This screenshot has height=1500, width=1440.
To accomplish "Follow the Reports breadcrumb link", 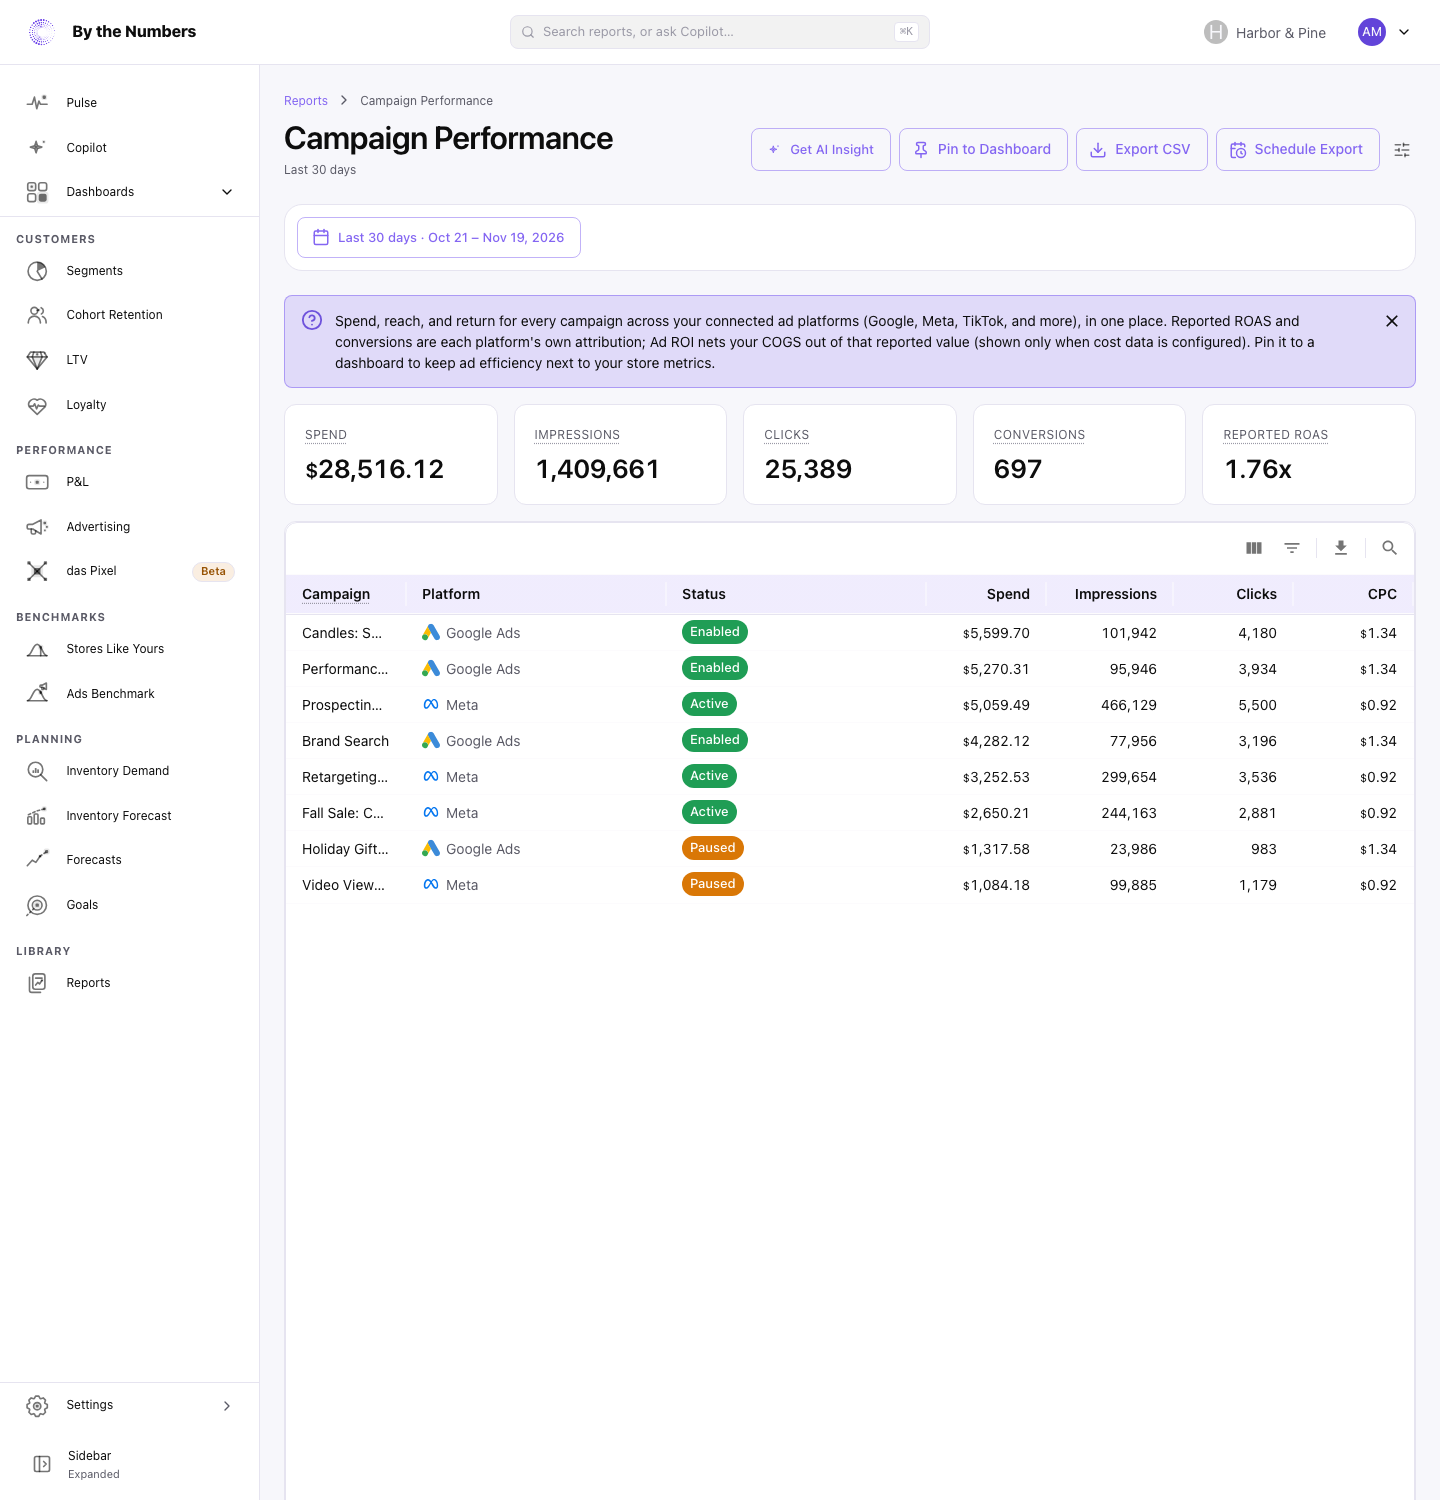I will pyautogui.click(x=306, y=101).
